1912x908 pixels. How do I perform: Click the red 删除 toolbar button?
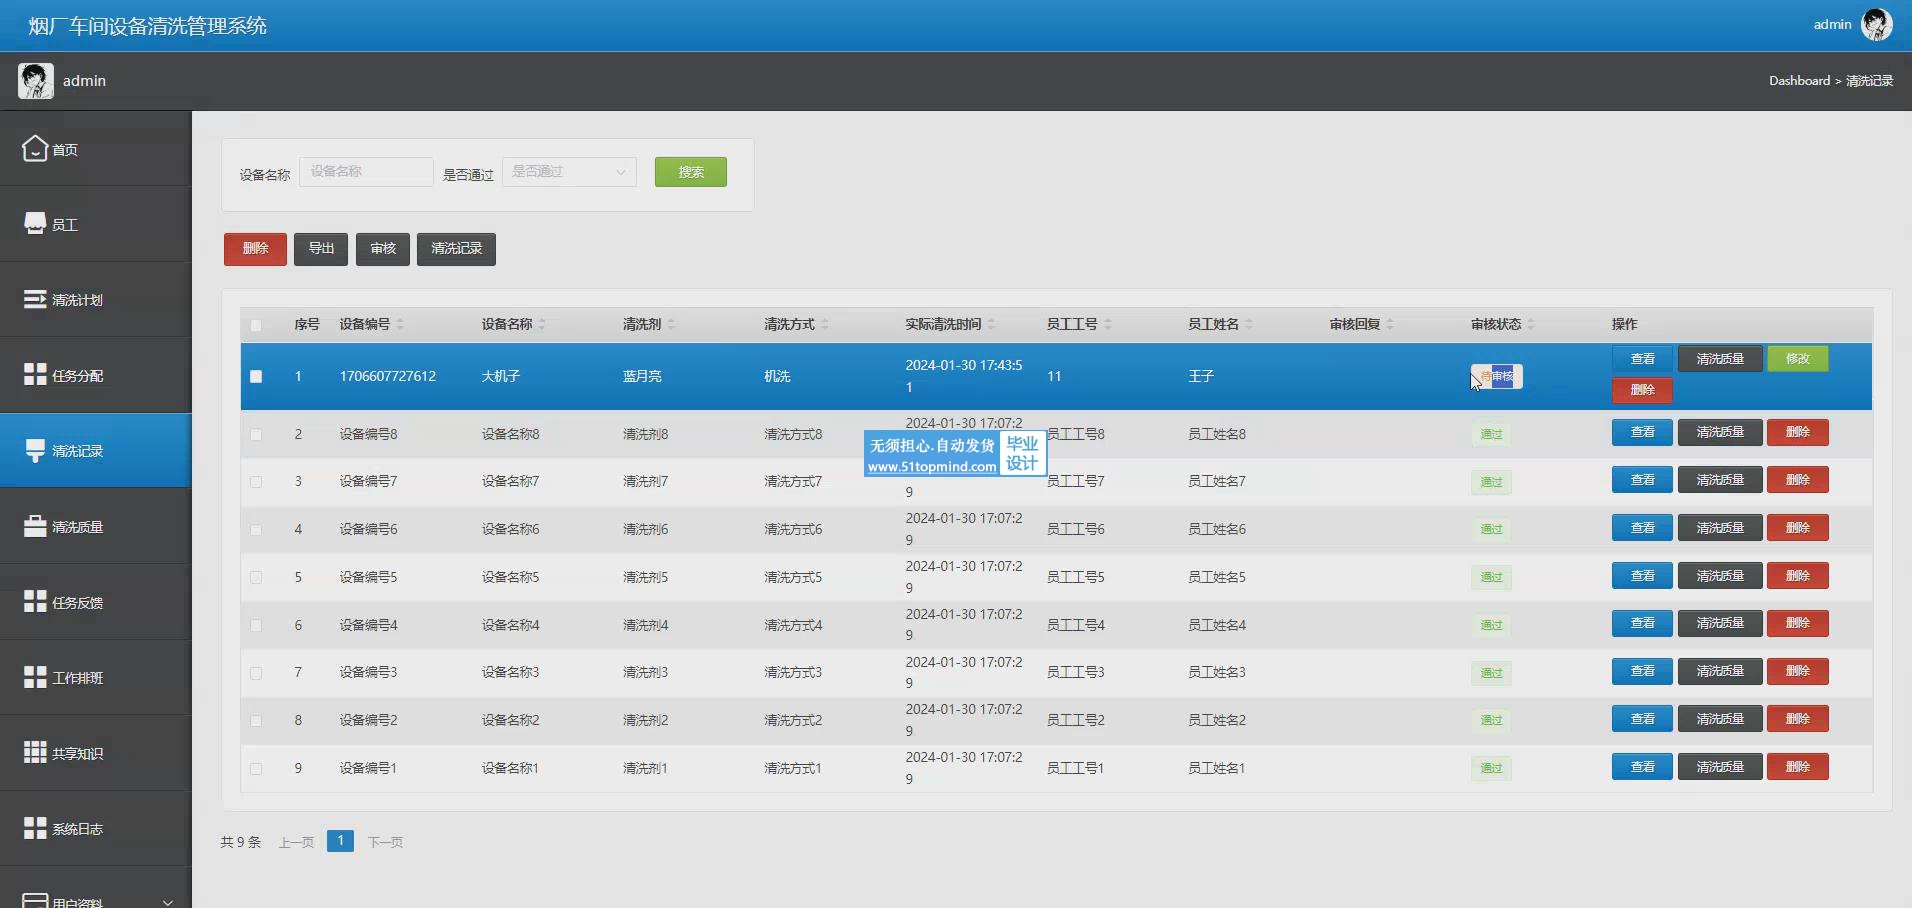coord(255,249)
